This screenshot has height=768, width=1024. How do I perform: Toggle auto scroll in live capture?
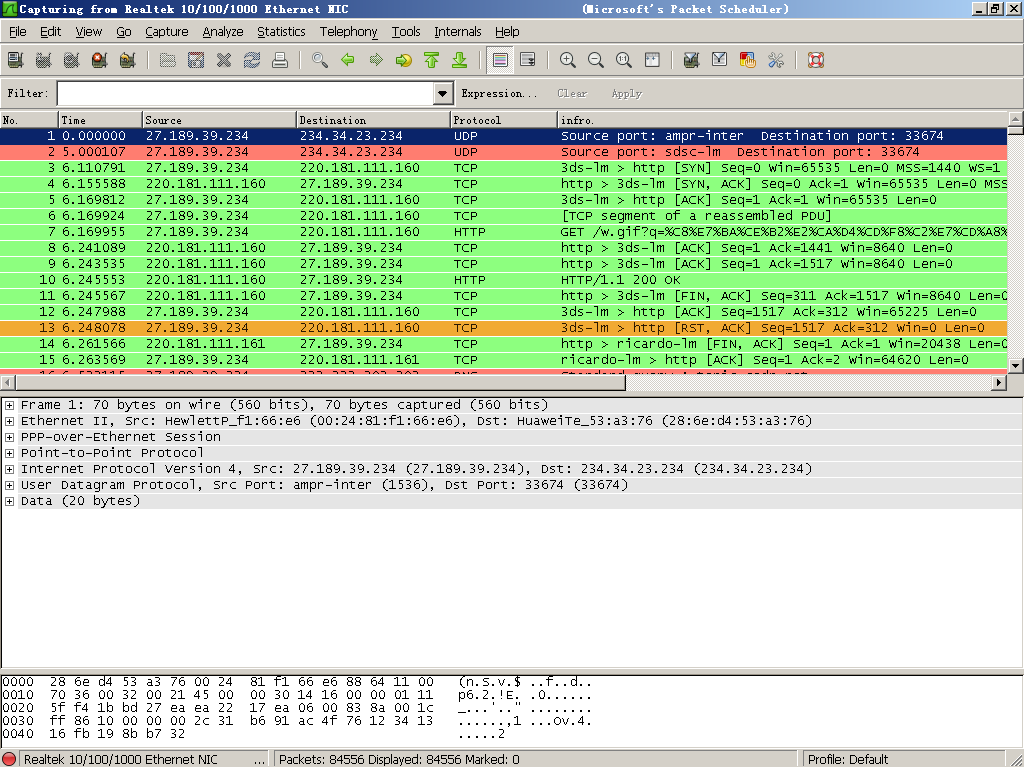[x=528, y=60]
